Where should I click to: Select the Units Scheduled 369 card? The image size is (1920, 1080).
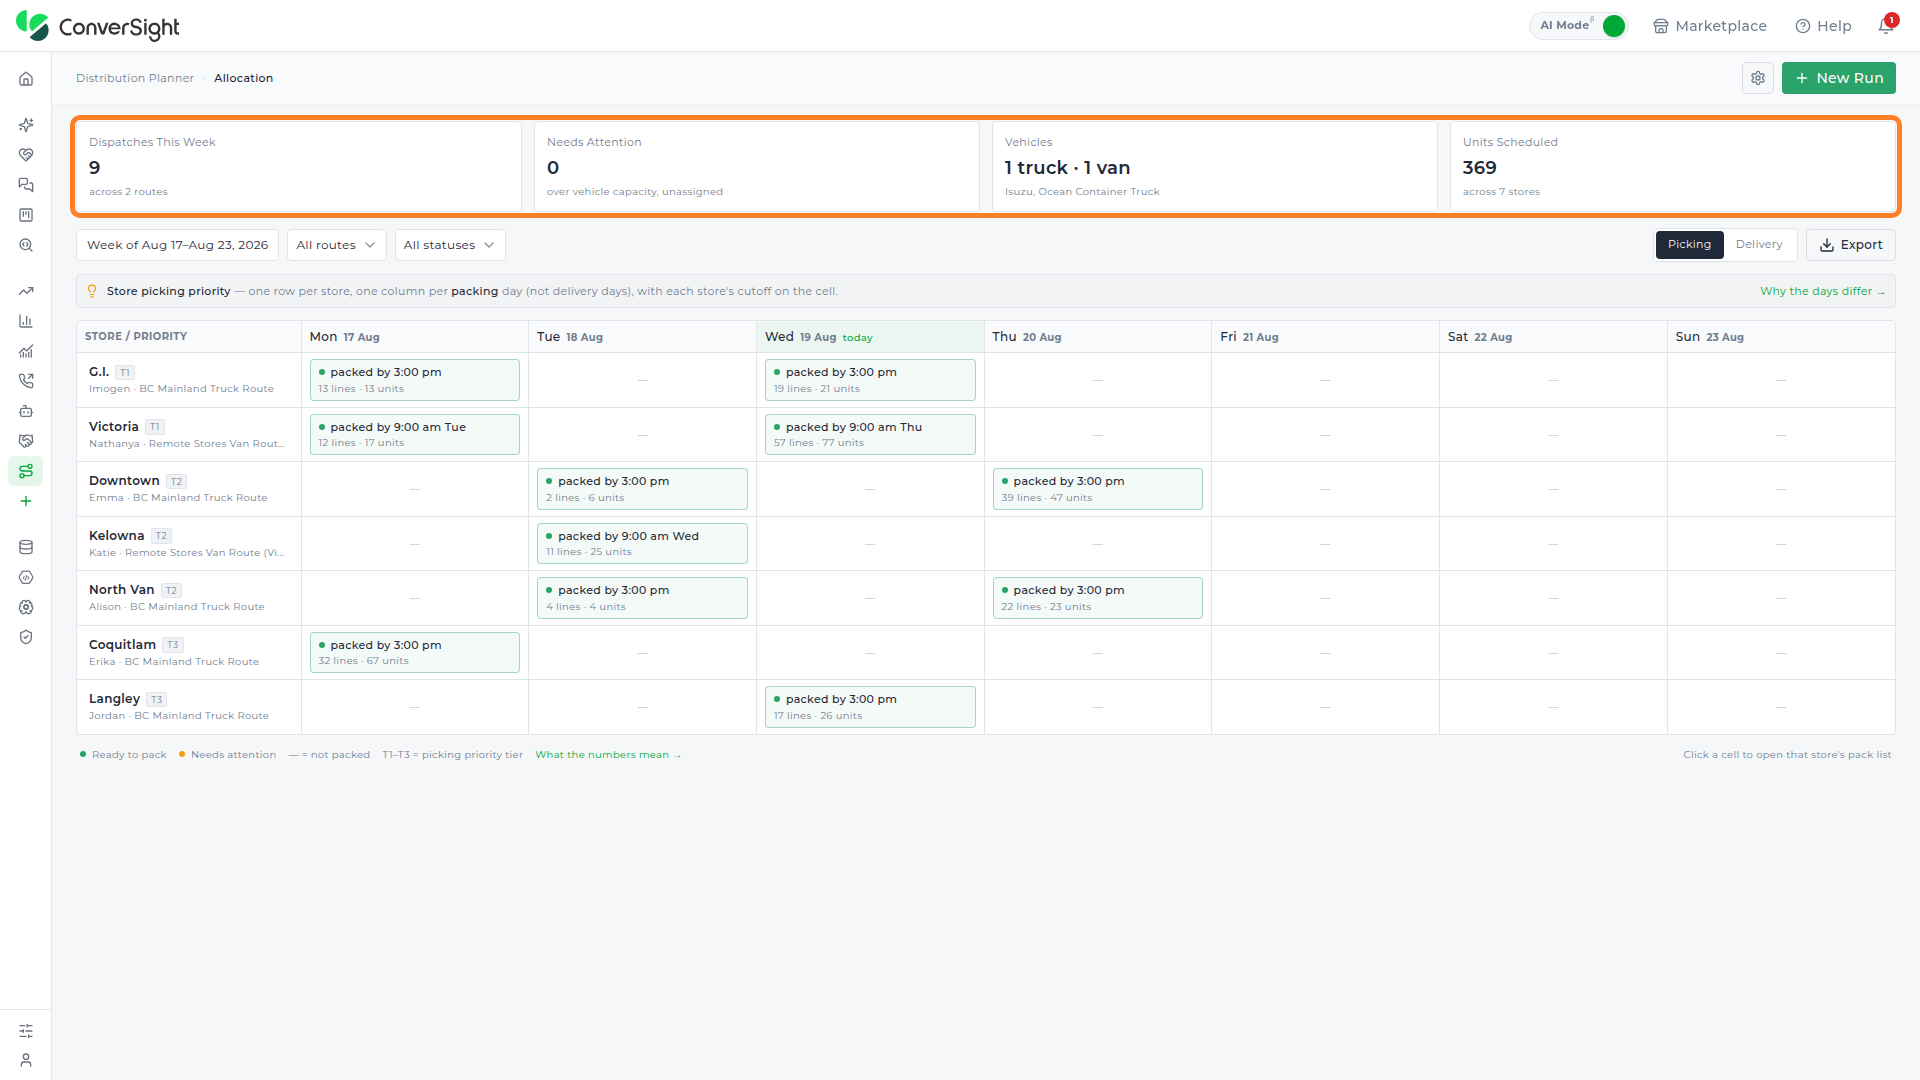pos(1672,167)
